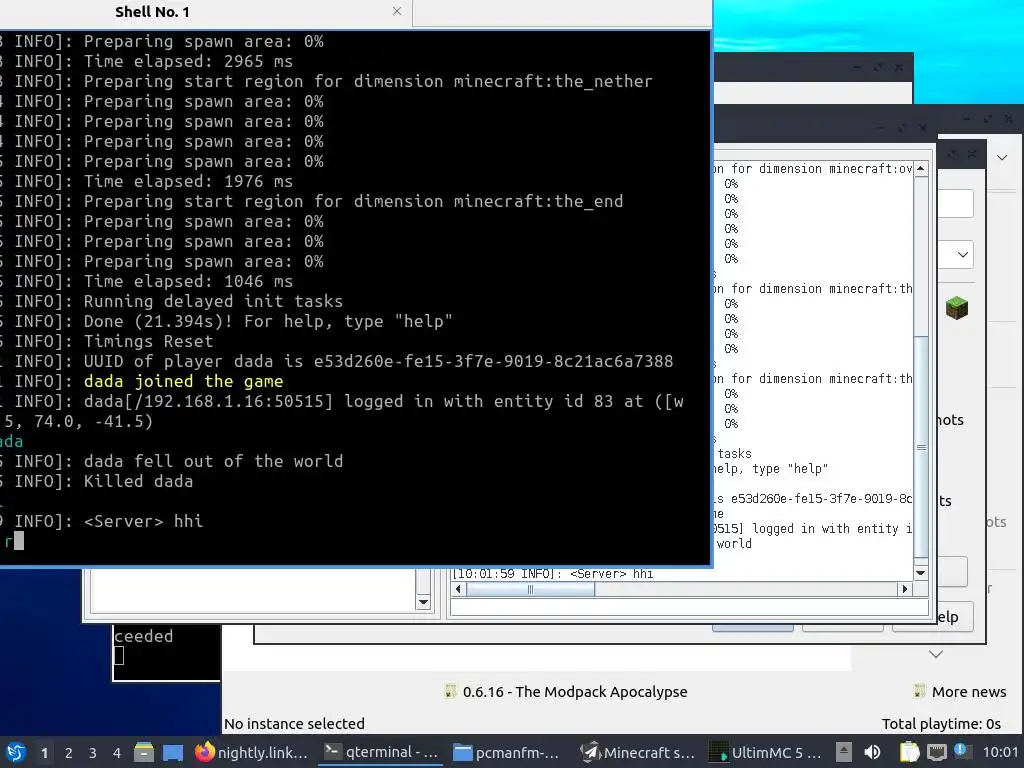
Task: Launch the file manager quick-launch icon
Action: tap(144, 752)
